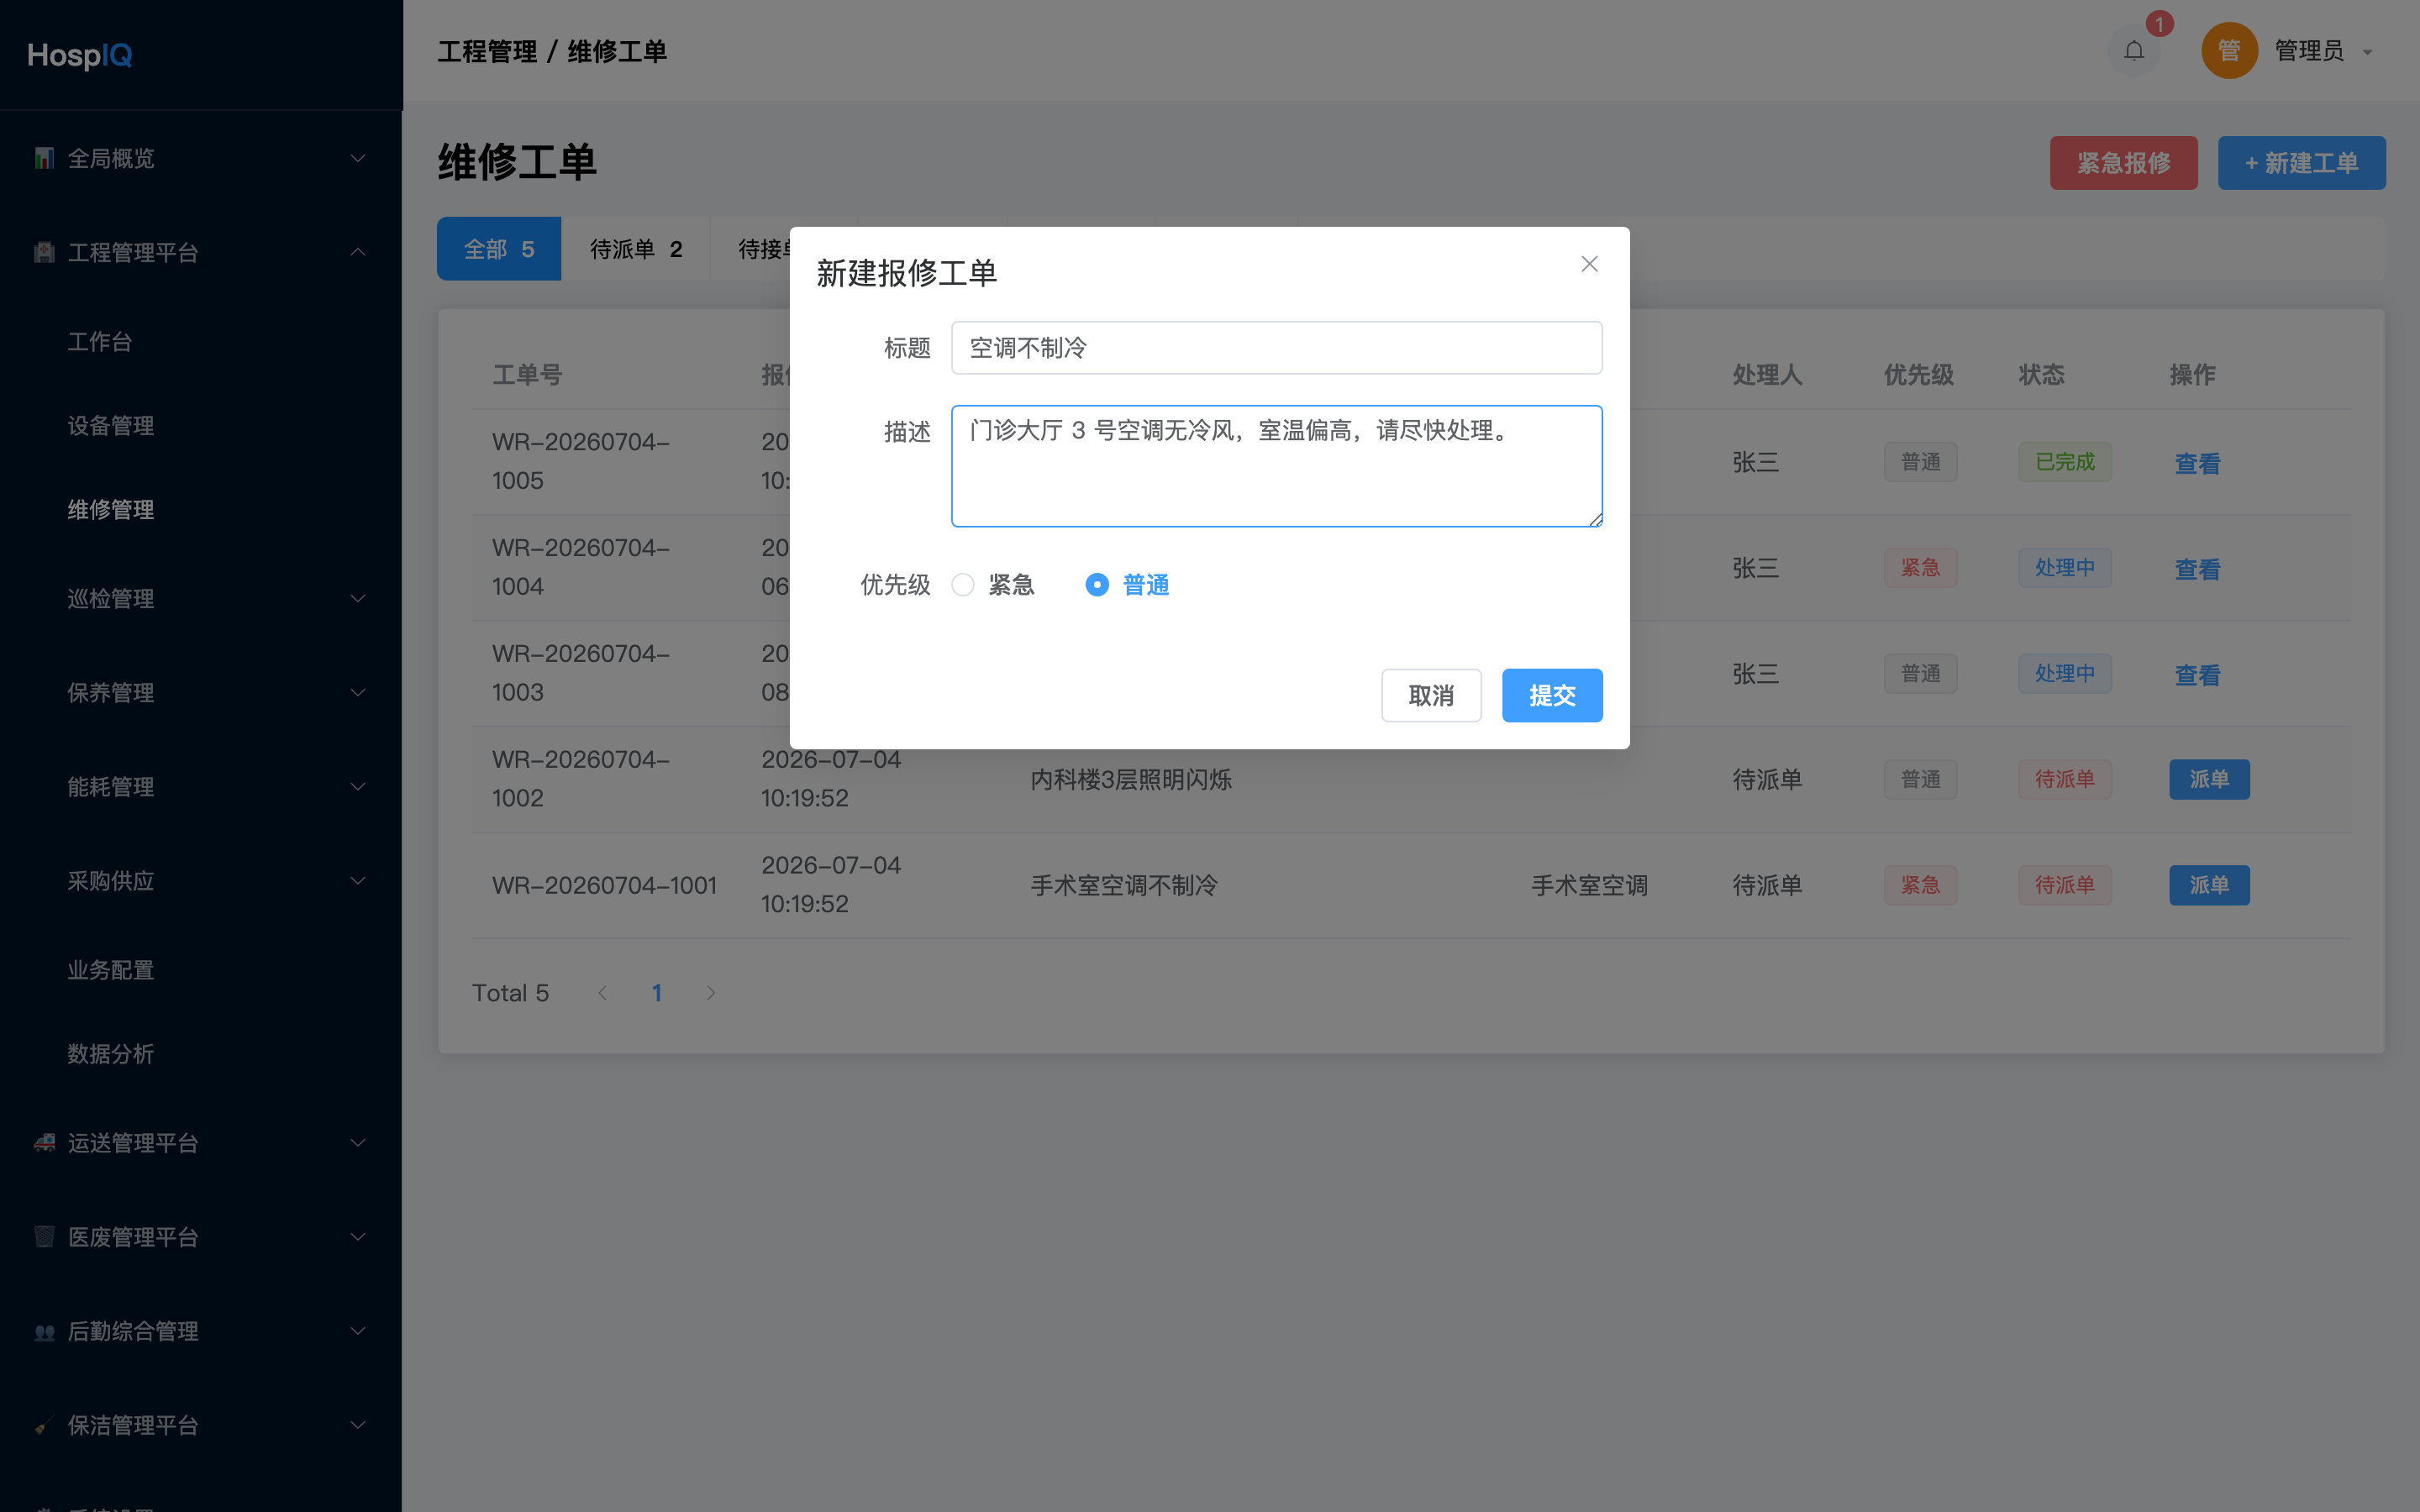
Task: Expand the 能耗管理 submenu chevron
Action: click(x=358, y=787)
